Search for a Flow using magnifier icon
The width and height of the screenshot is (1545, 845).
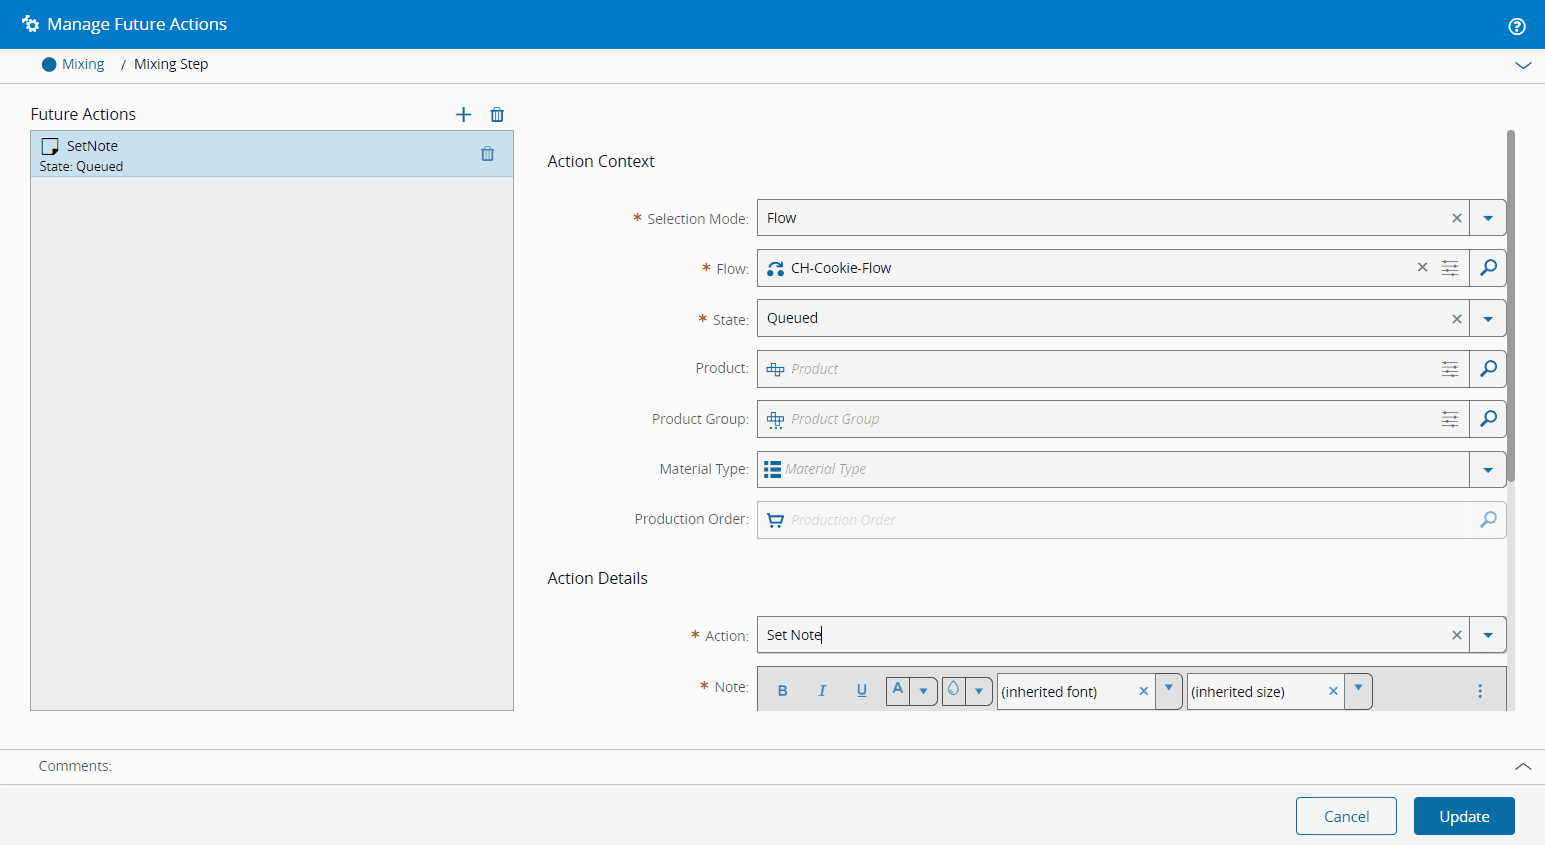[1488, 268]
